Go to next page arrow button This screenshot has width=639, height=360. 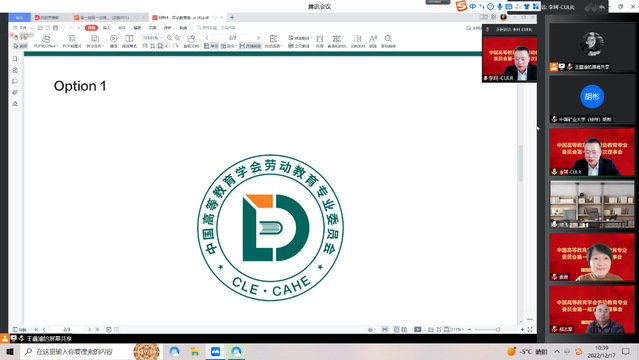pos(258,38)
